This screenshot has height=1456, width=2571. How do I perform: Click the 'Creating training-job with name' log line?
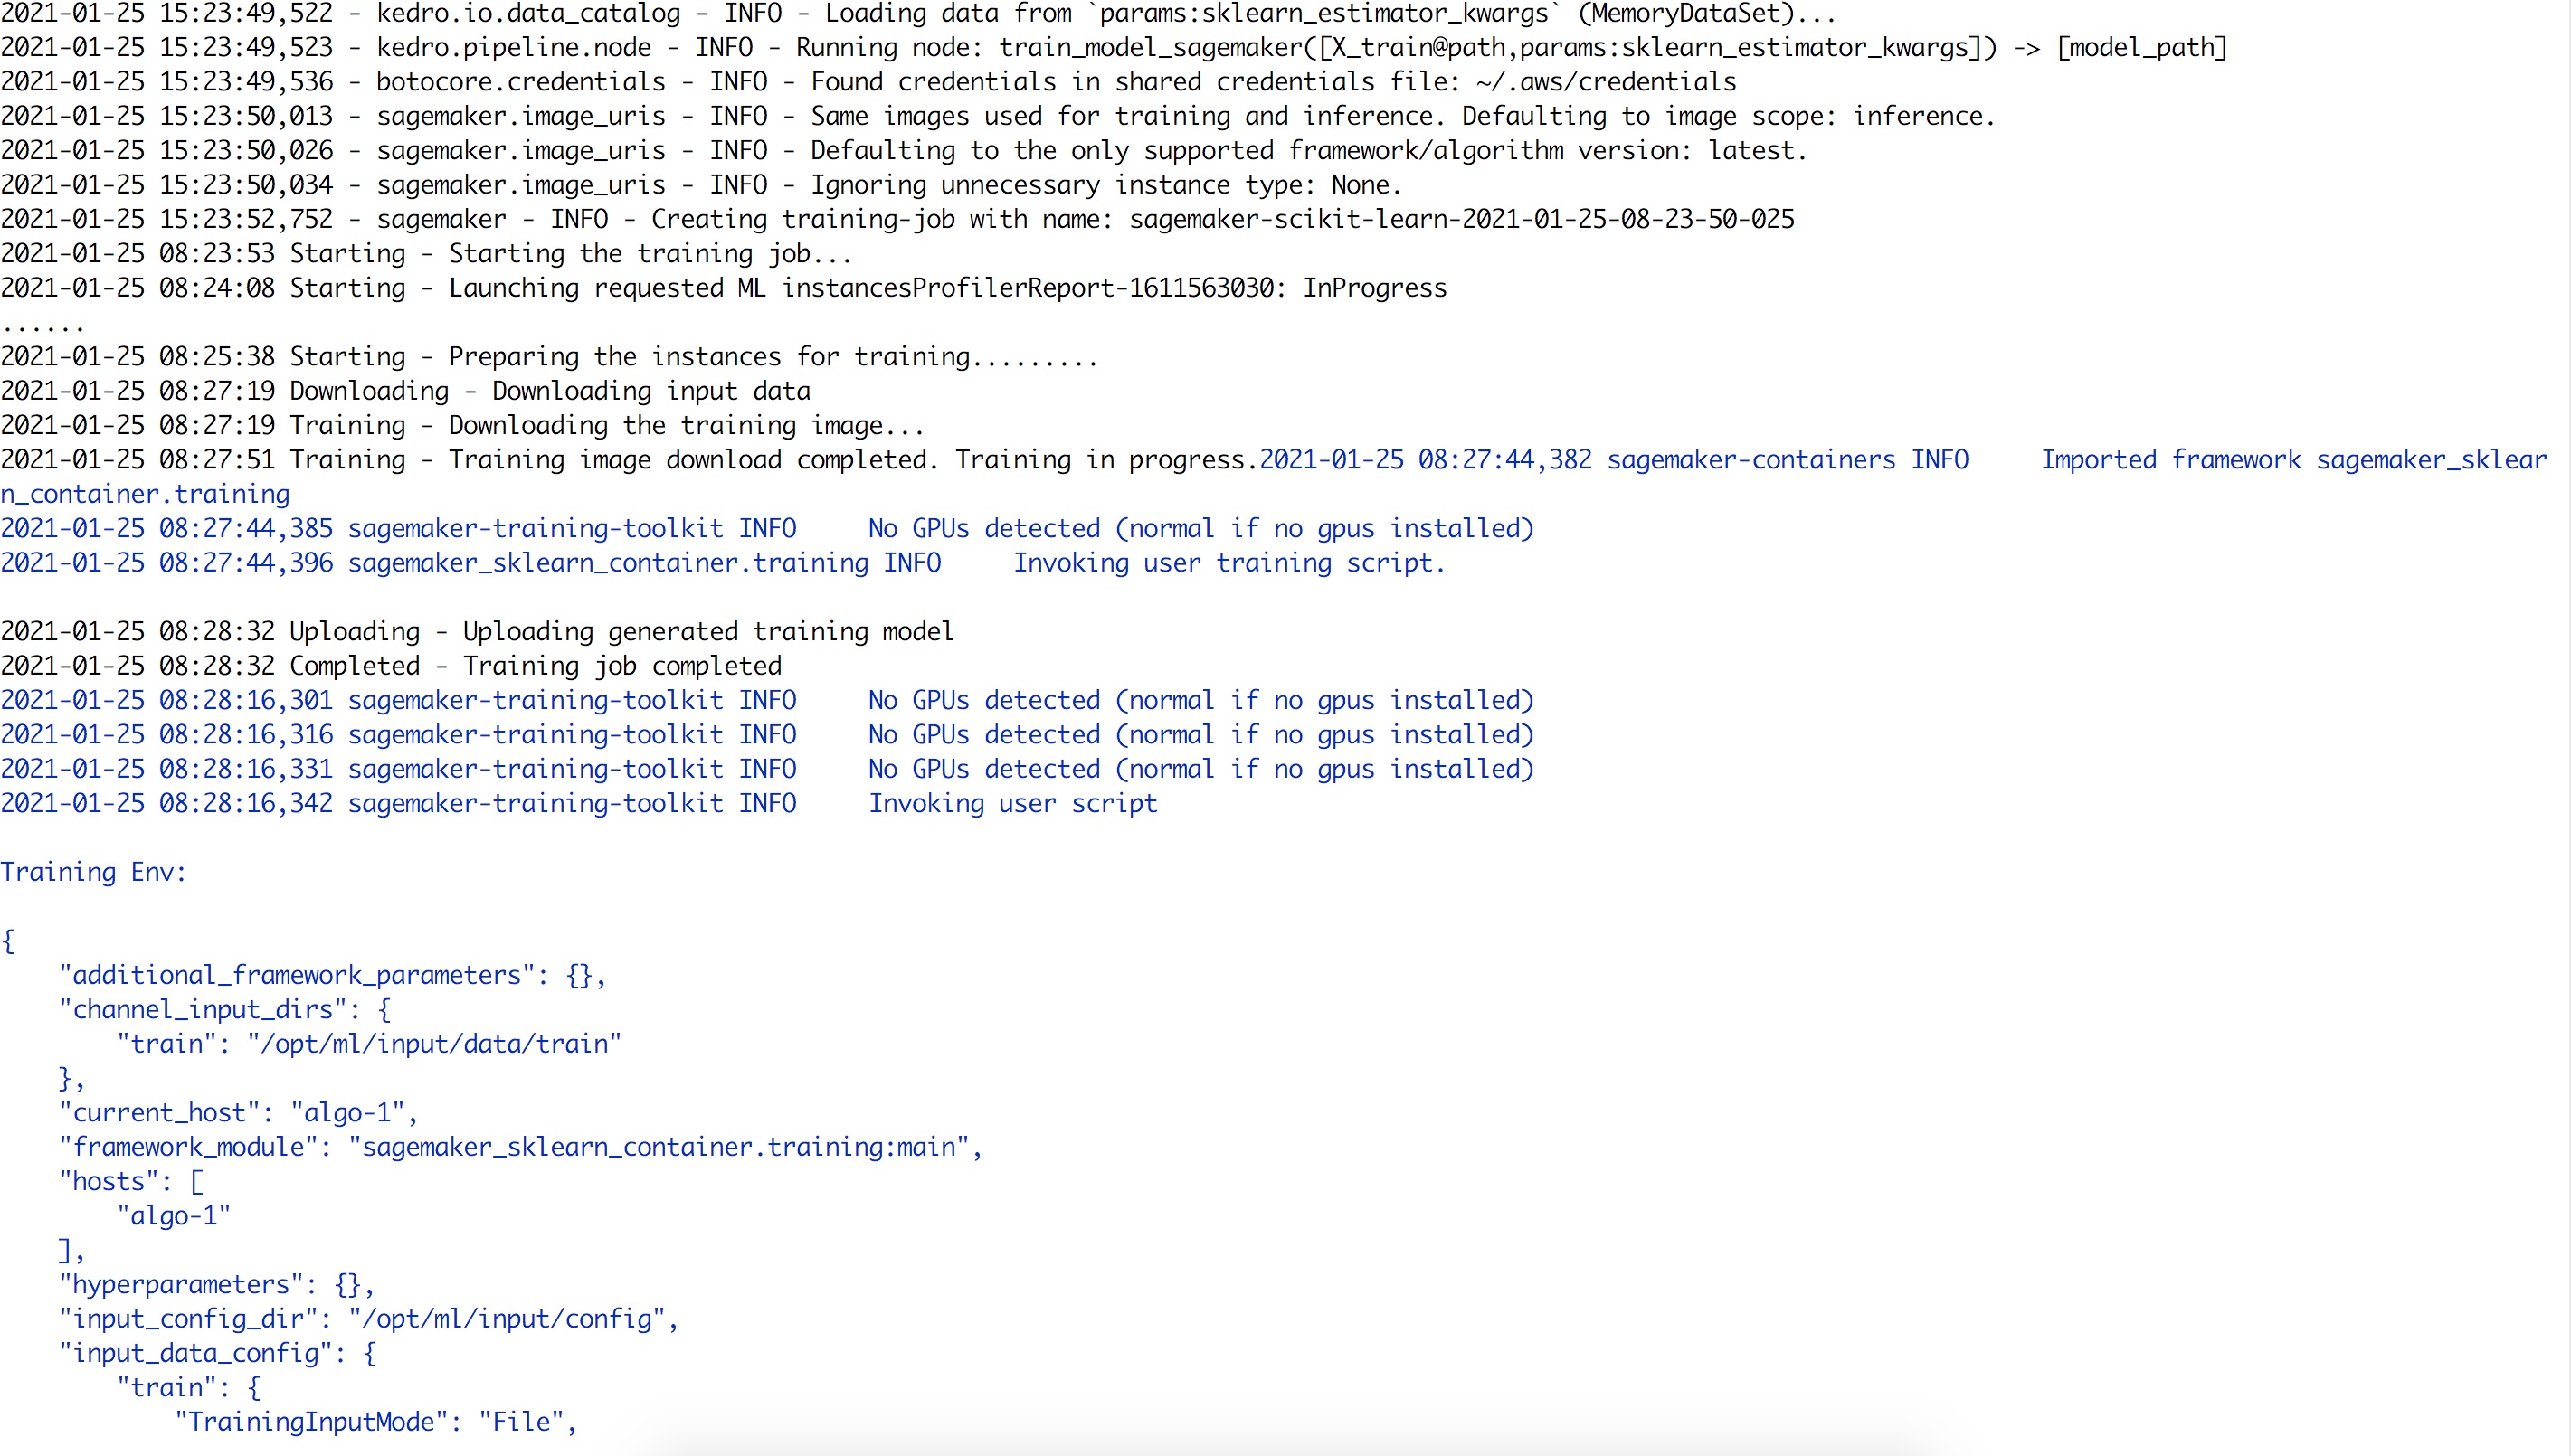[880, 219]
